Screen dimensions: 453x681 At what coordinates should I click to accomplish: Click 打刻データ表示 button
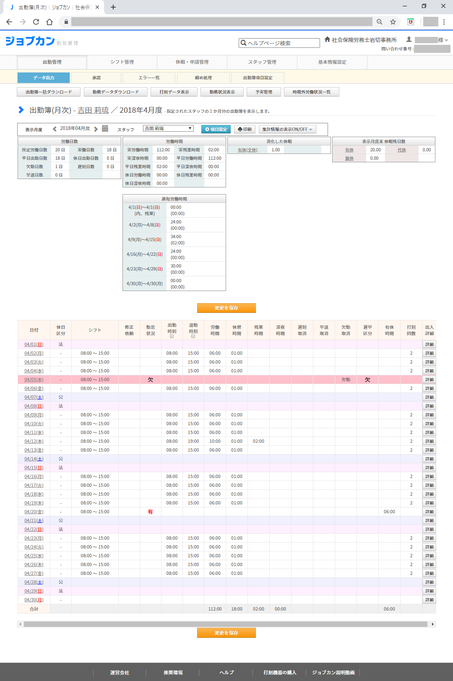(174, 92)
